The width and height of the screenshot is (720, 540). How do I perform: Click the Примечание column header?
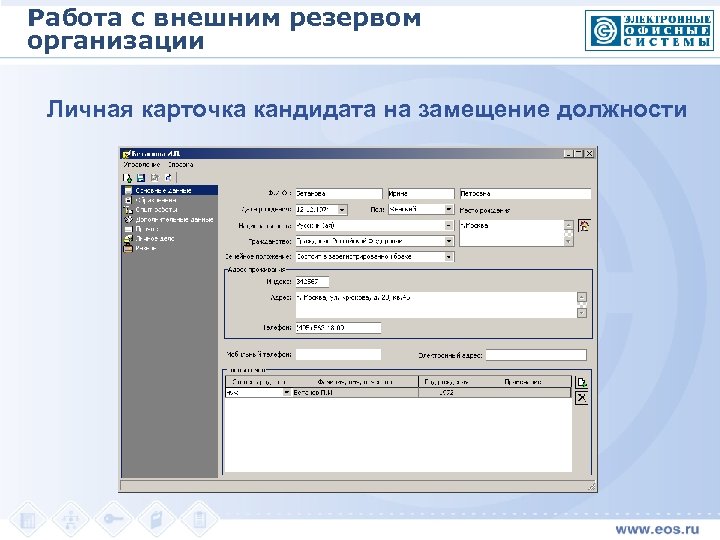point(523,382)
